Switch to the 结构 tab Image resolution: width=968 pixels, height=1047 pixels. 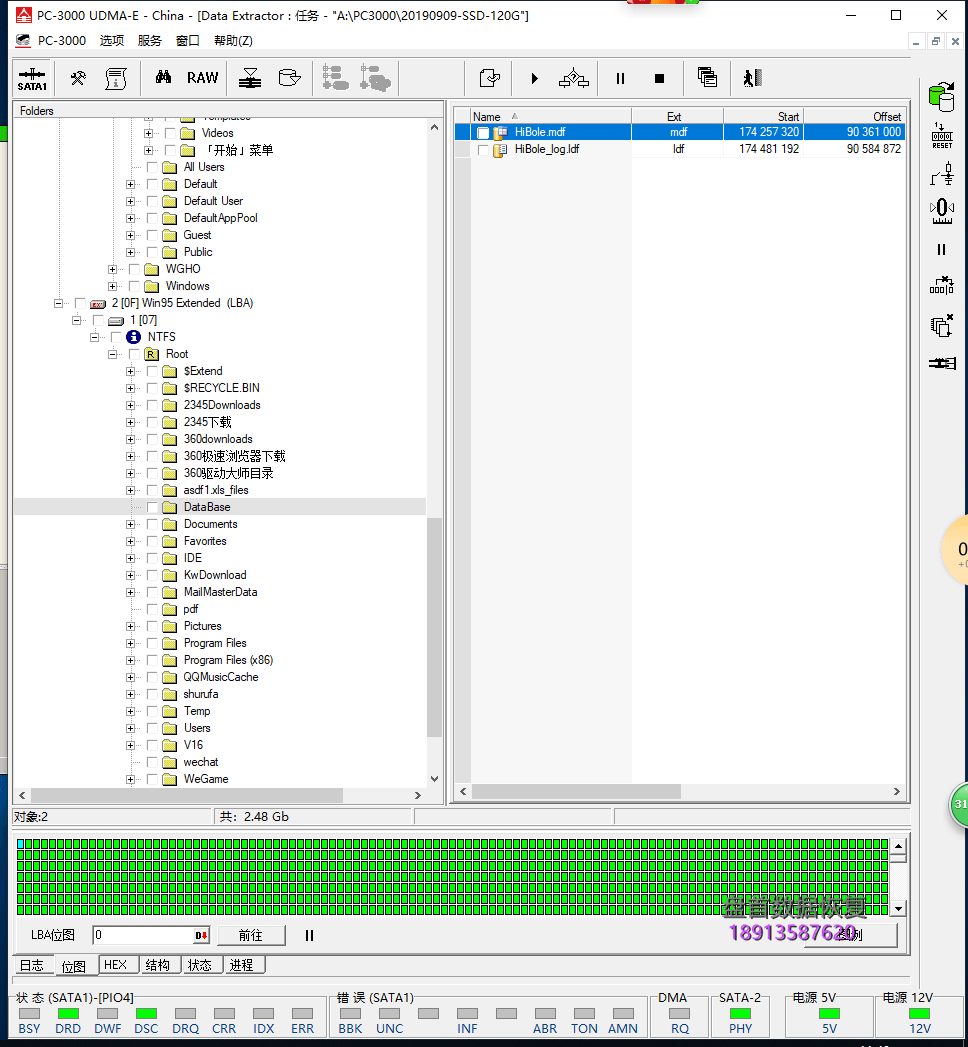(x=158, y=965)
